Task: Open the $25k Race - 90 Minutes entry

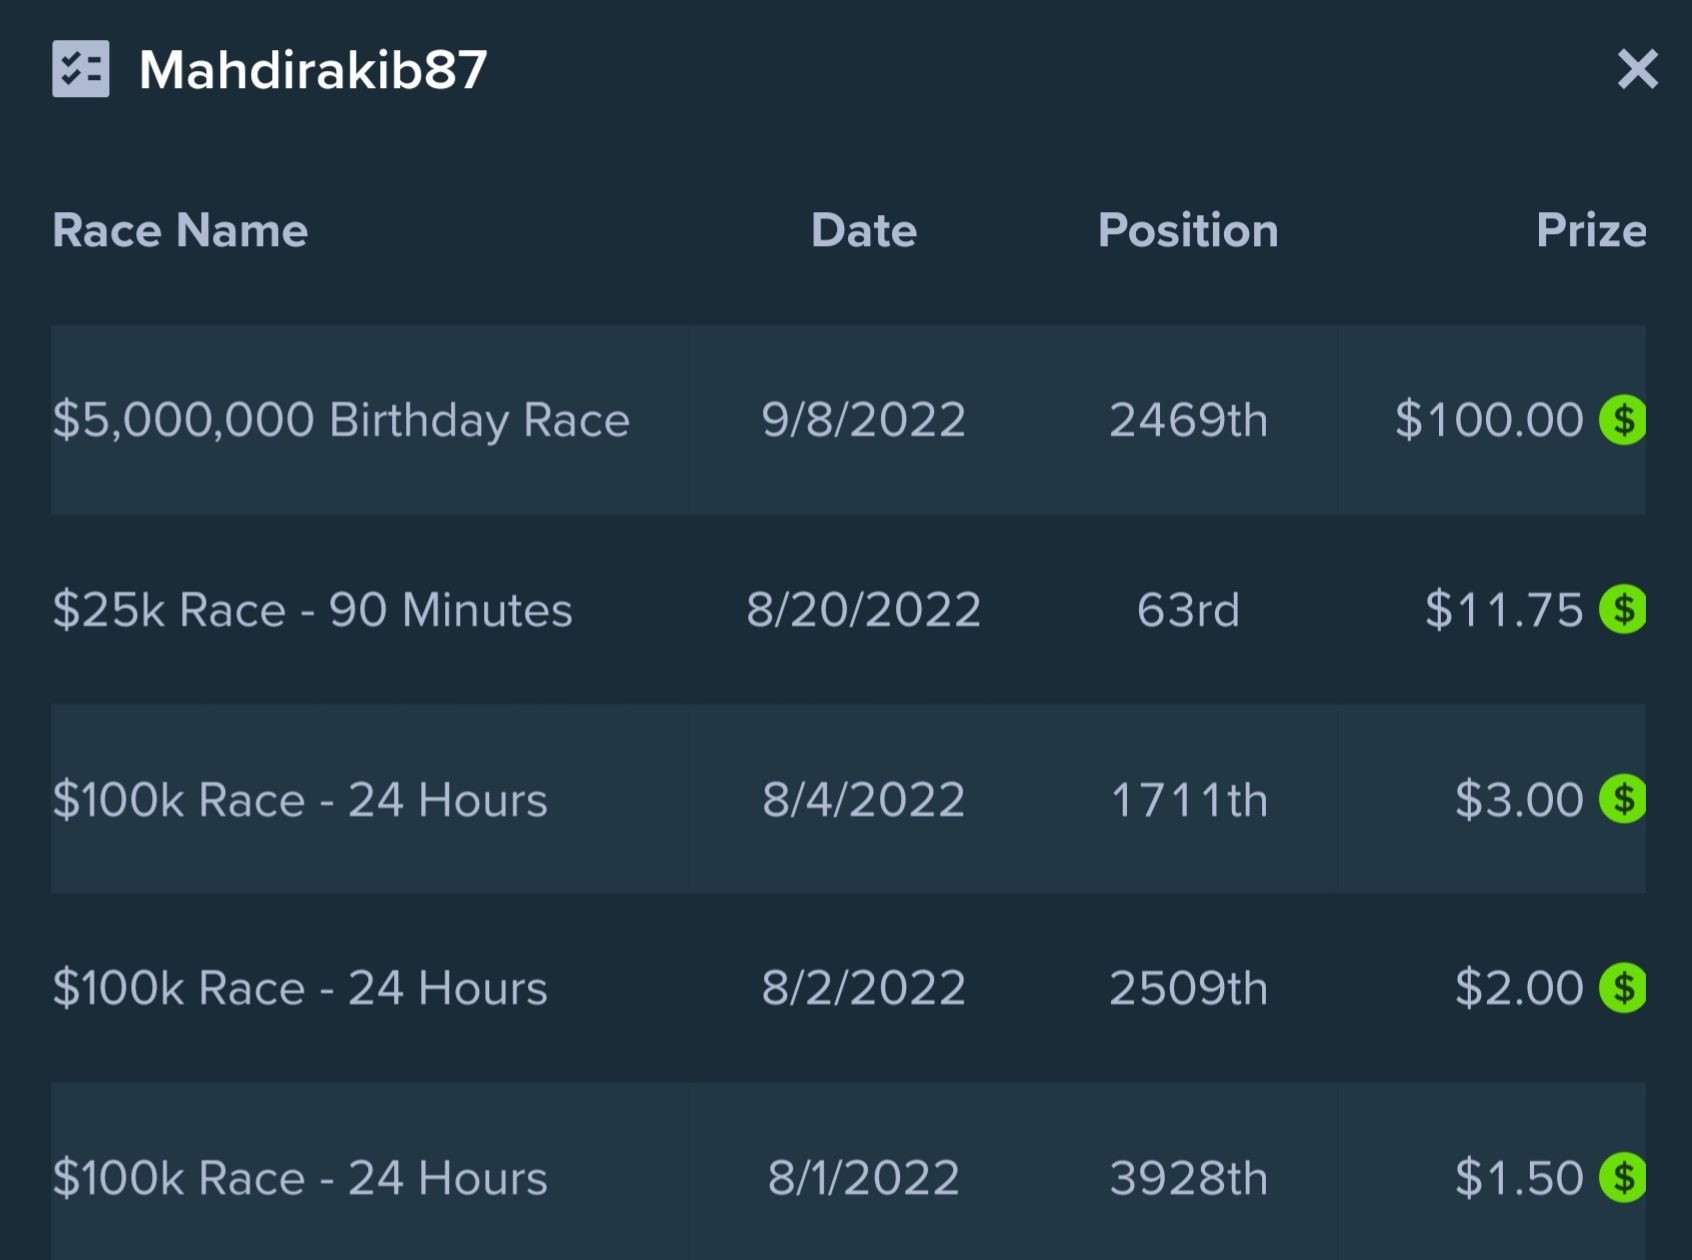Action: pyautogui.click(x=848, y=609)
